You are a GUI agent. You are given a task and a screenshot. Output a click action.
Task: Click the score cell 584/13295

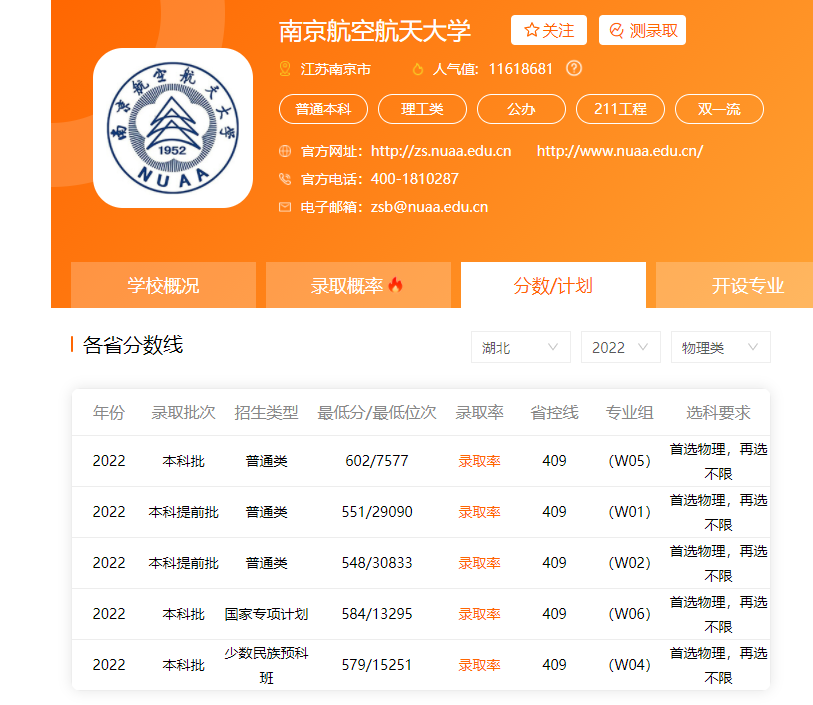[x=377, y=614]
